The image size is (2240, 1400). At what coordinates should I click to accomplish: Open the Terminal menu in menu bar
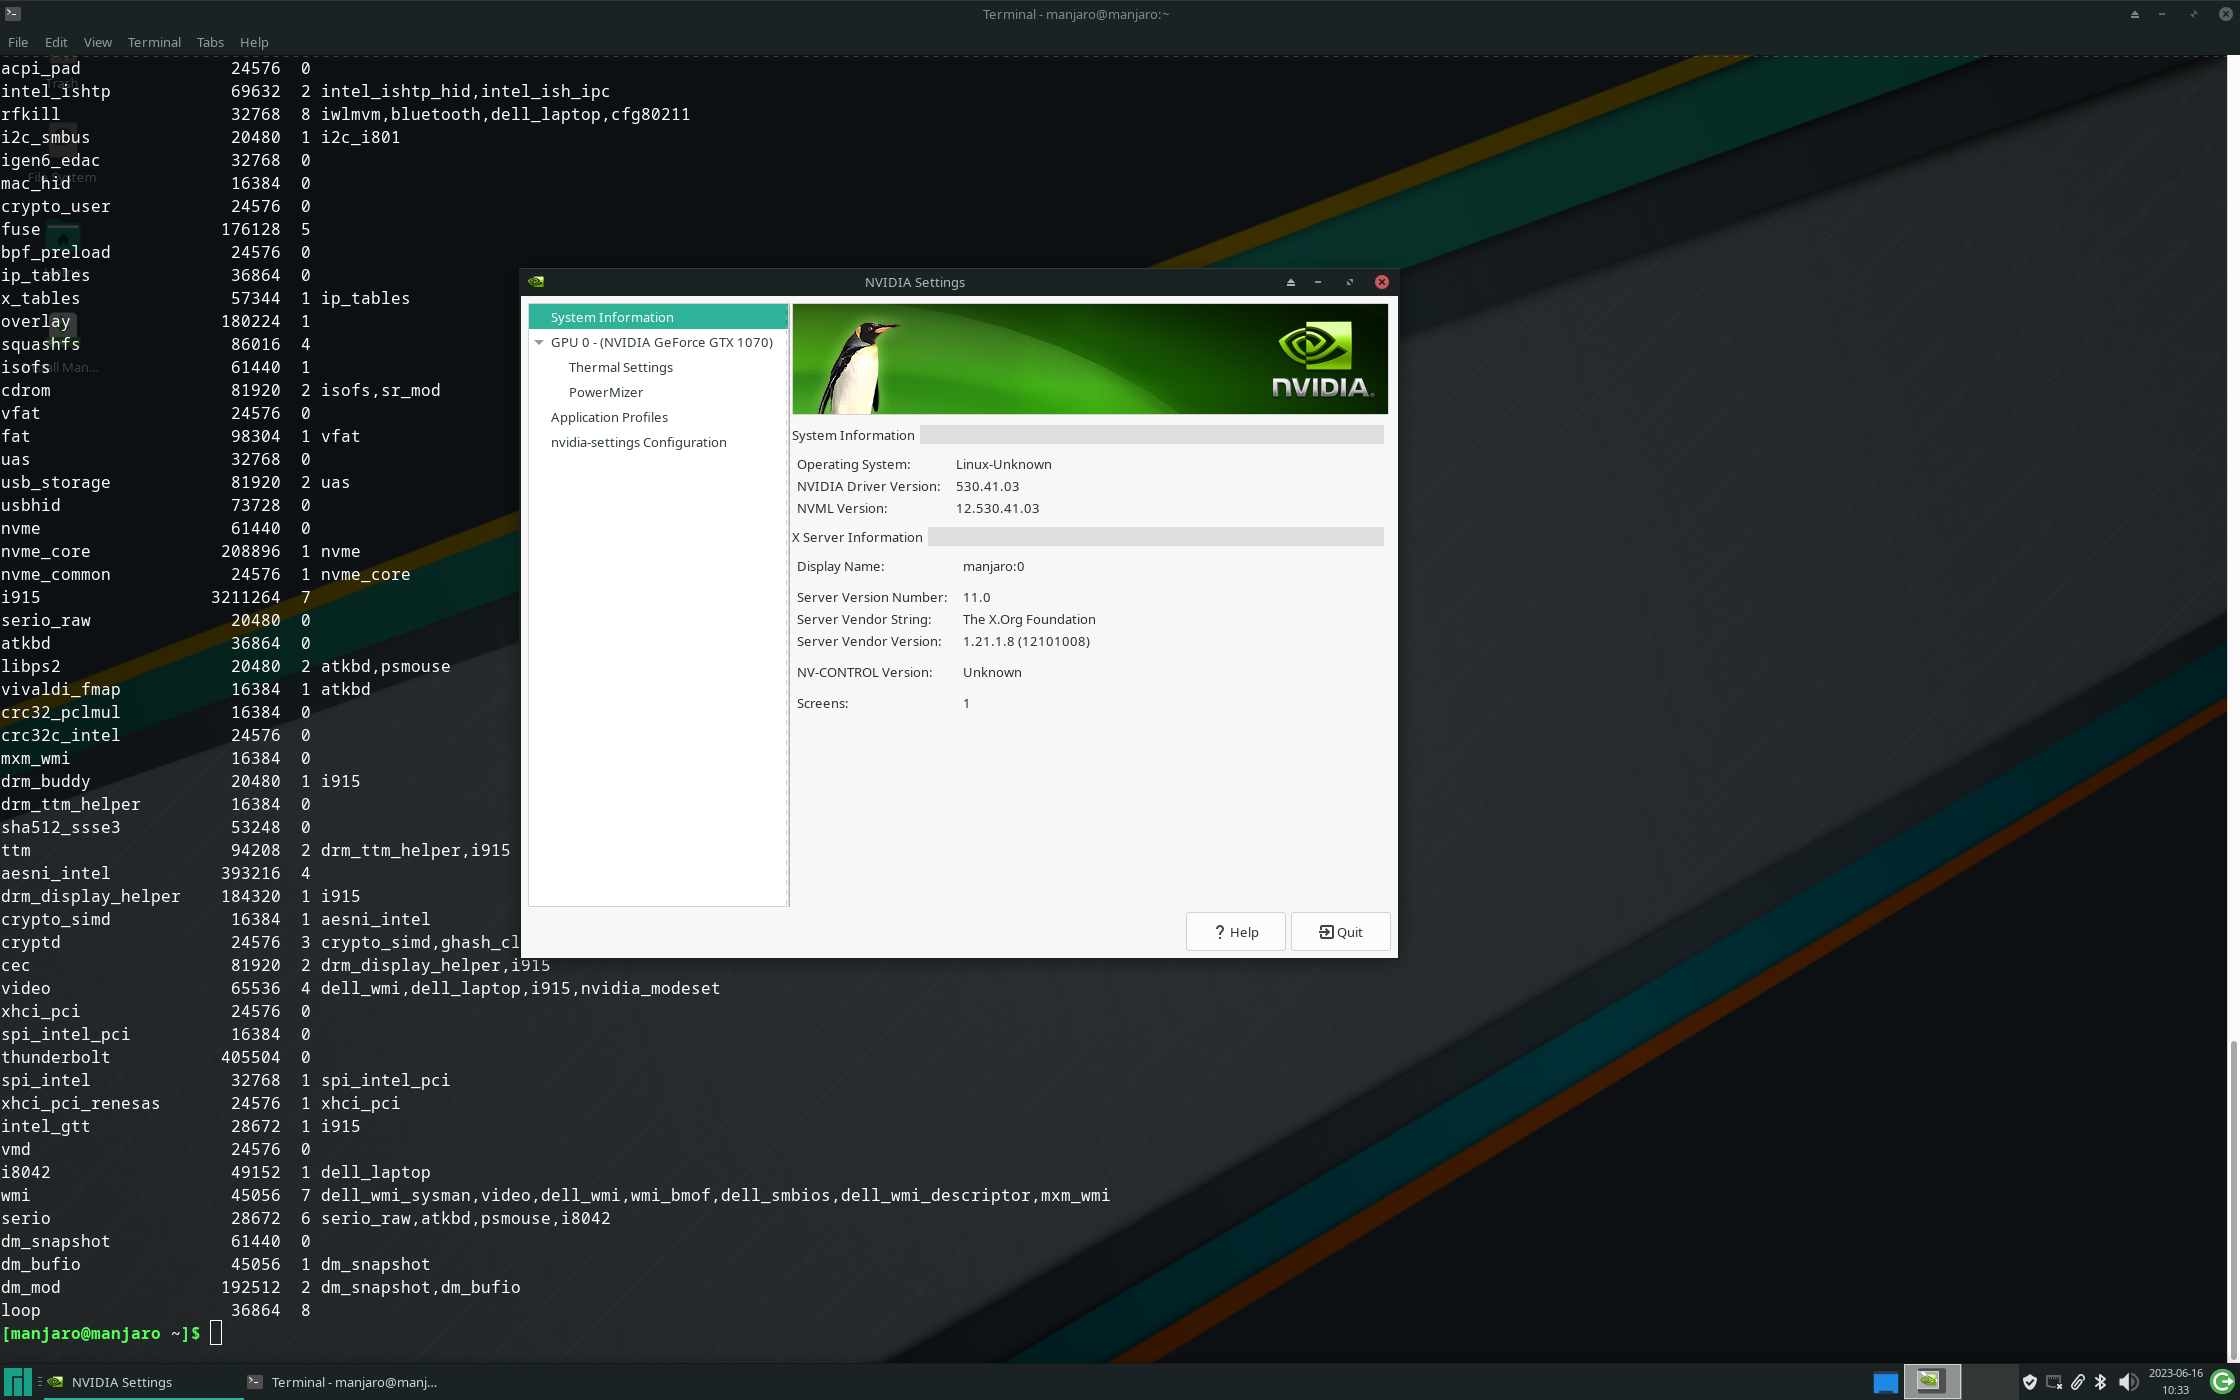pyautogui.click(x=154, y=42)
